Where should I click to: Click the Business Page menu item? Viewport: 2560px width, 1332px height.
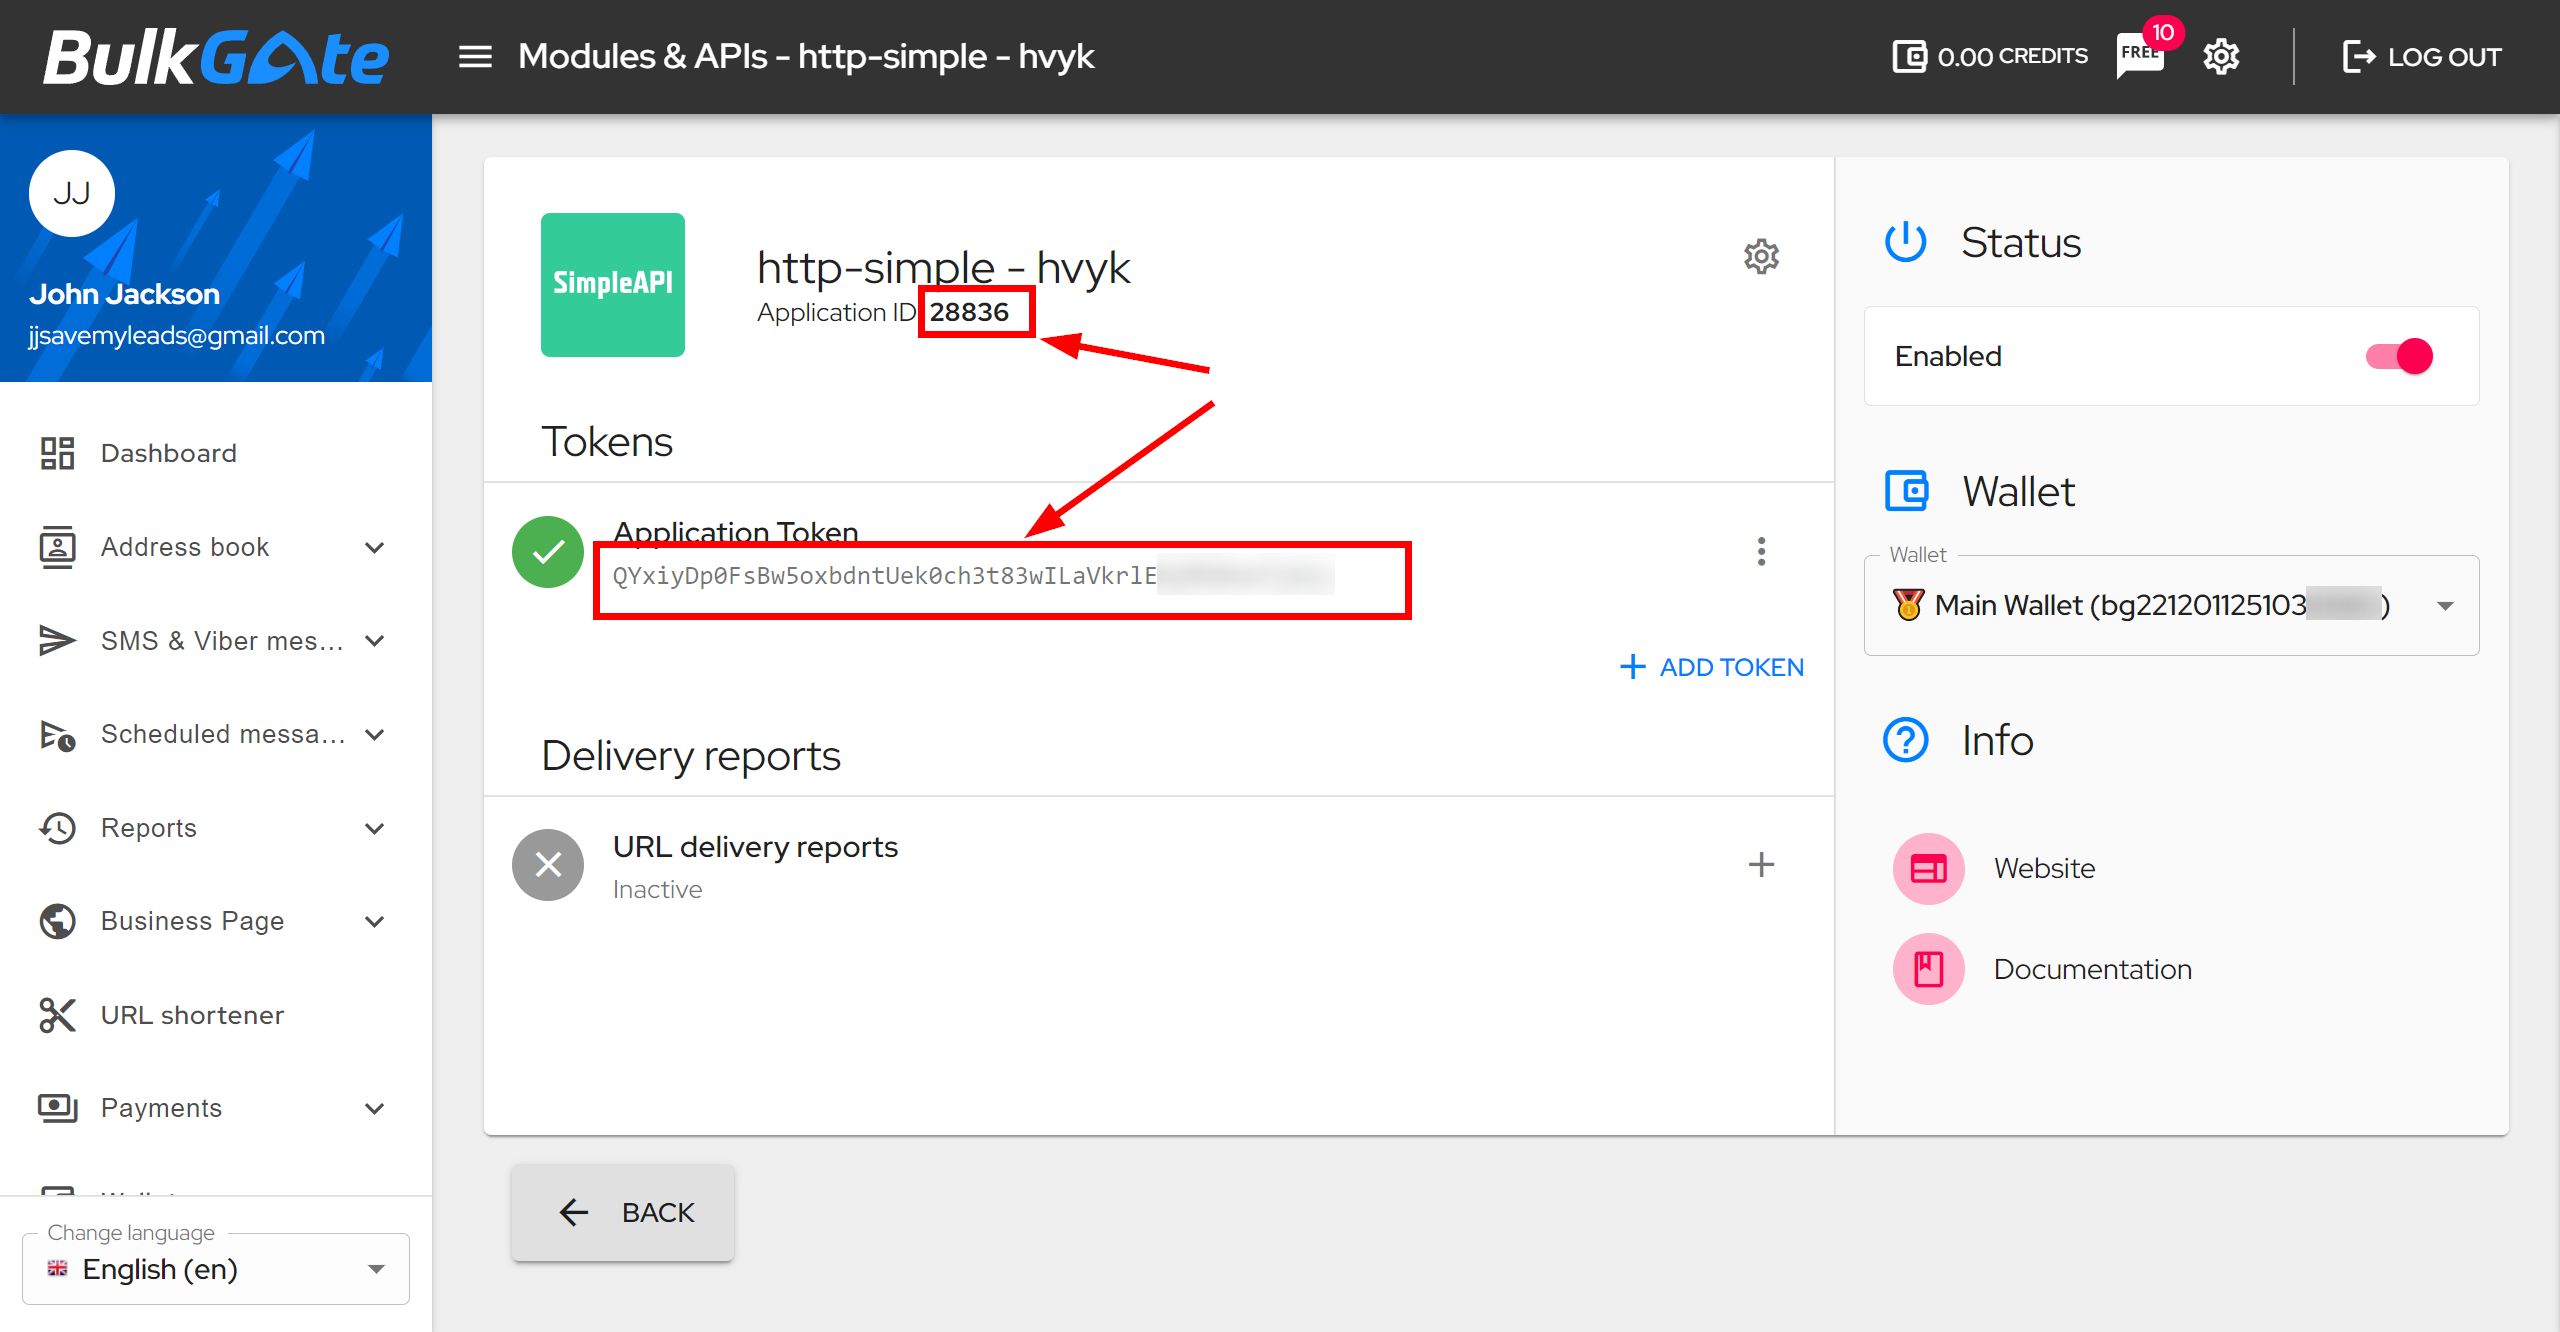[191, 921]
